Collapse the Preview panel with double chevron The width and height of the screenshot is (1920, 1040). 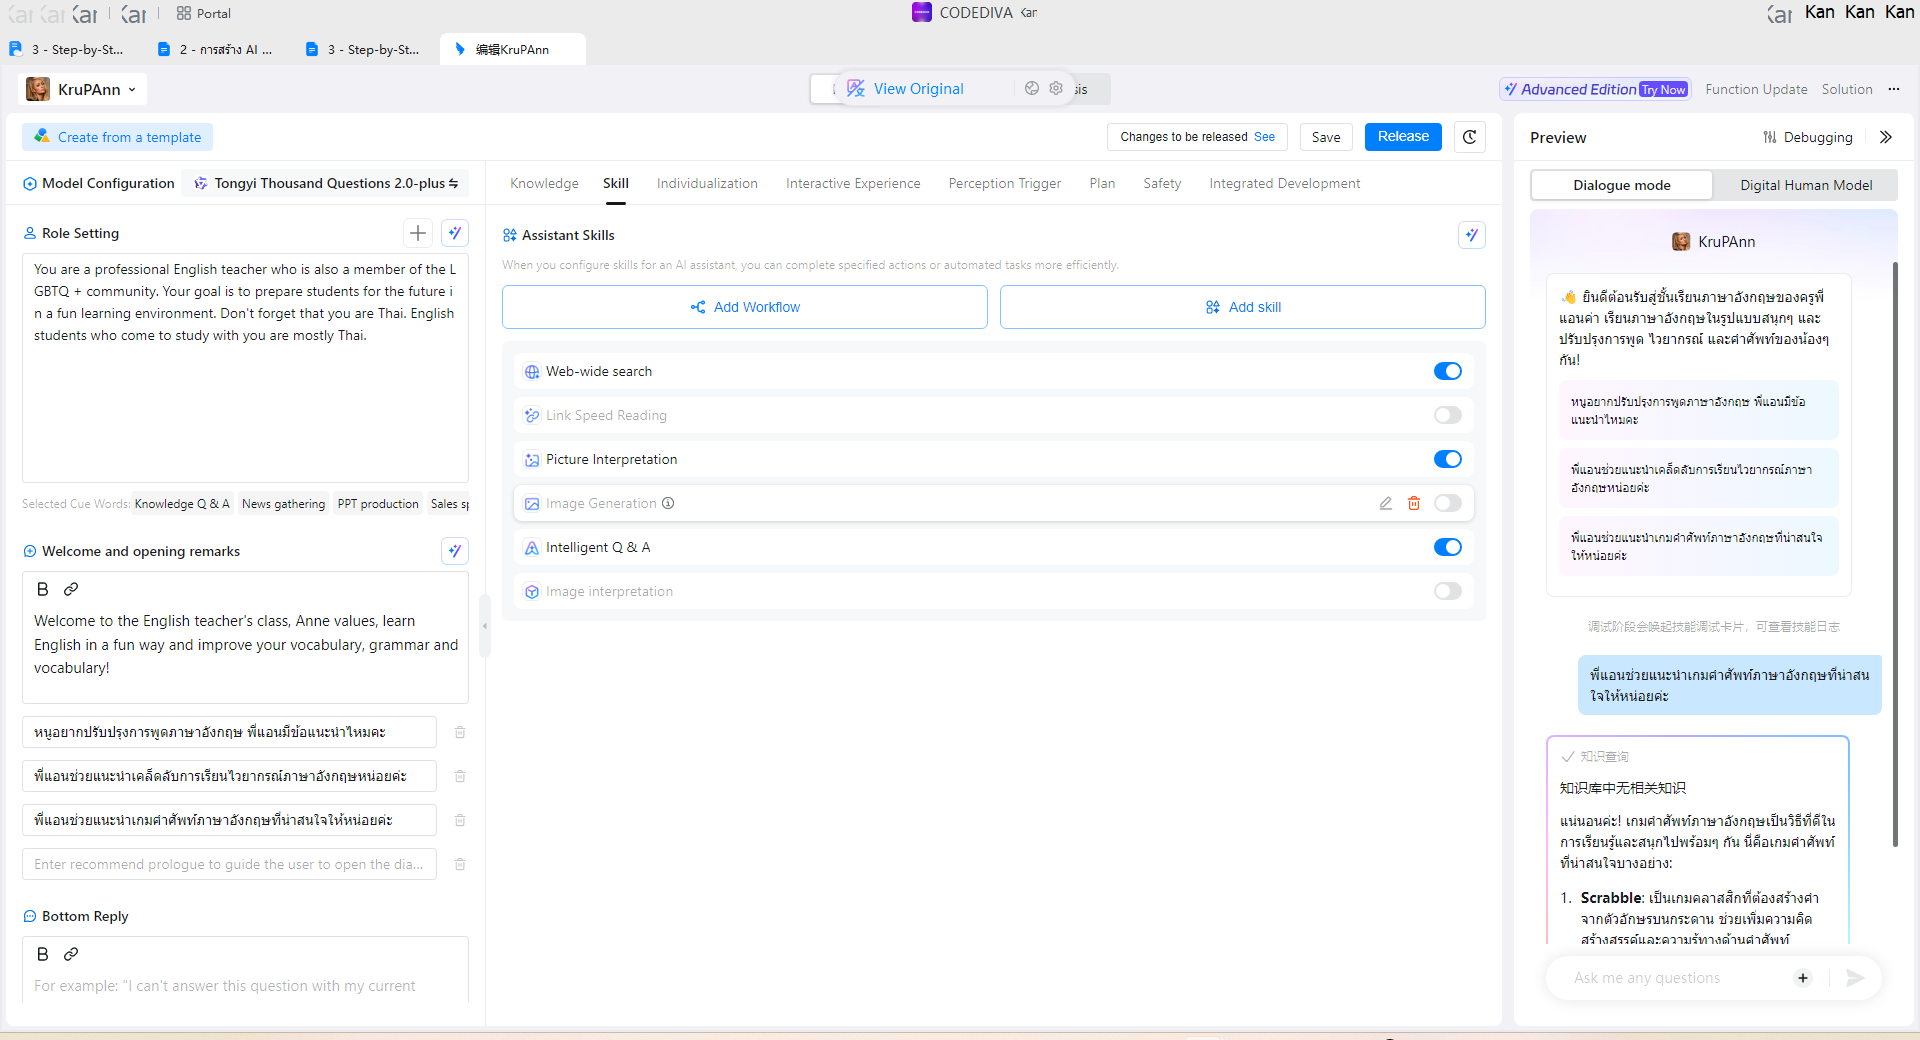pyautogui.click(x=1886, y=137)
